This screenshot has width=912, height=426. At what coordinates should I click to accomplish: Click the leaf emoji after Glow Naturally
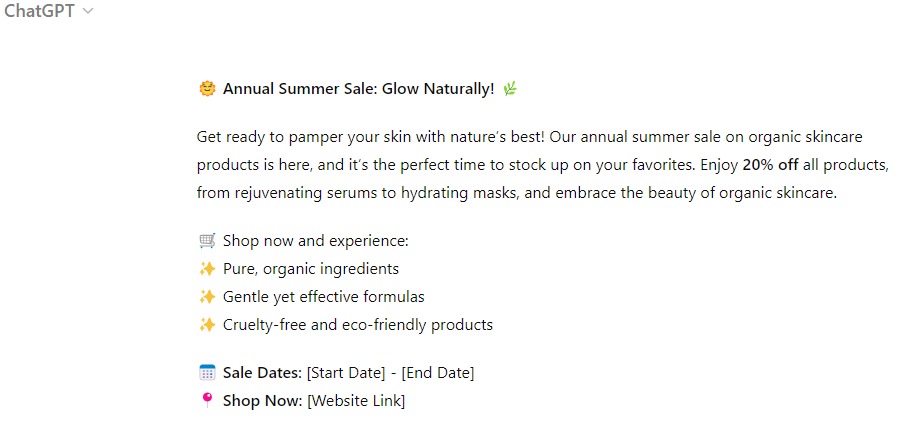coord(510,88)
